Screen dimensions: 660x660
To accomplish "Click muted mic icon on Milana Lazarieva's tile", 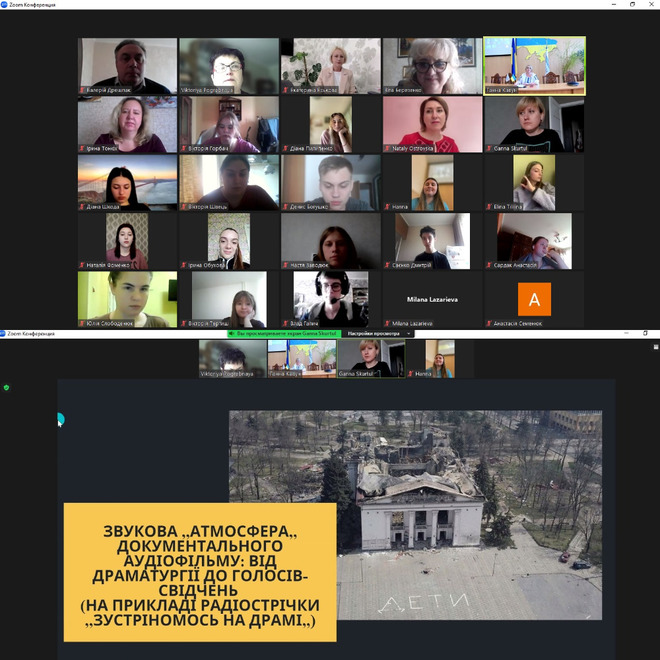I will (x=387, y=323).
